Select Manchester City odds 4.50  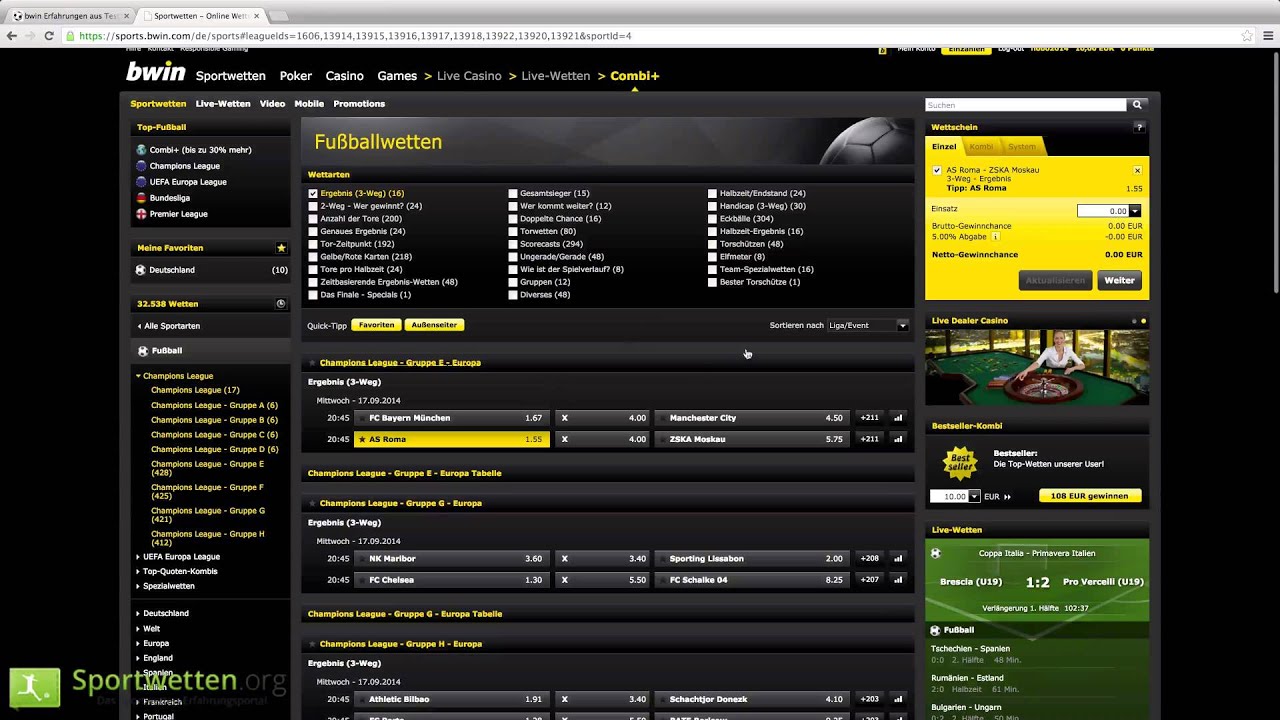(x=752, y=418)
